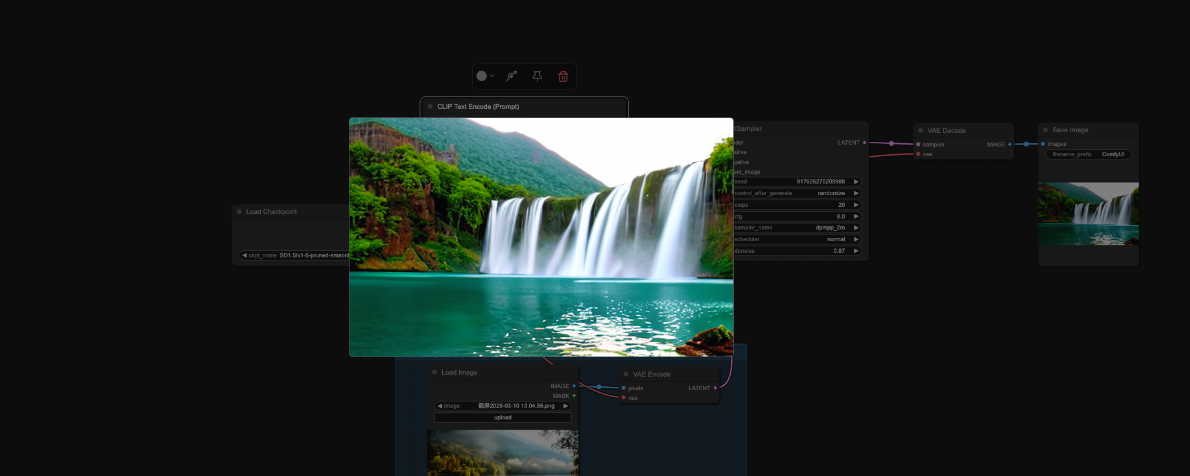The image size is (1190, 476).
Task: Select previous checkpoint via ckpt_name left arrow
Action: pyautogui.click(x=244, y=255)
